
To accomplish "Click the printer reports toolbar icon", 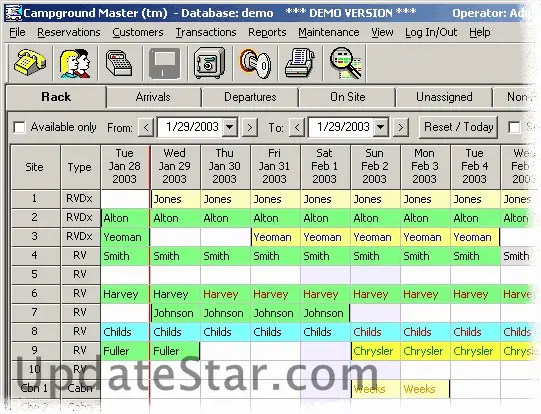I will pyautogui.click(x=300, y=63).
